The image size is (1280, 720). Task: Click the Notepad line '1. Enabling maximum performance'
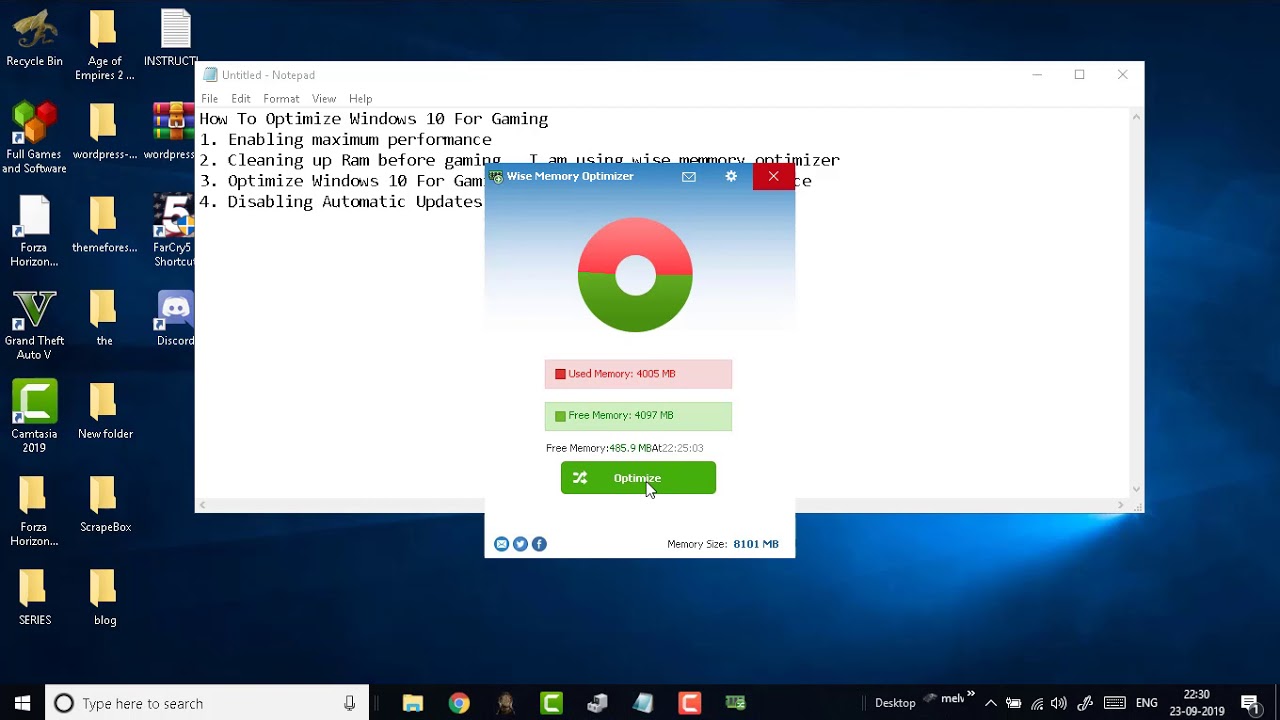[345, 140]
